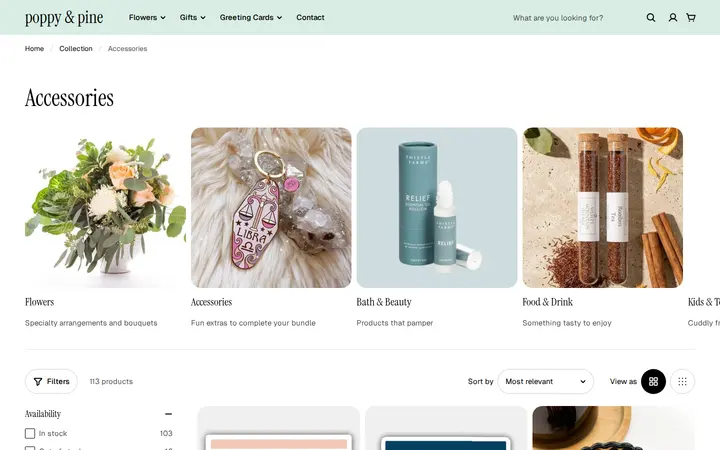Expand the Gifts navigation menu

point(192,17)
